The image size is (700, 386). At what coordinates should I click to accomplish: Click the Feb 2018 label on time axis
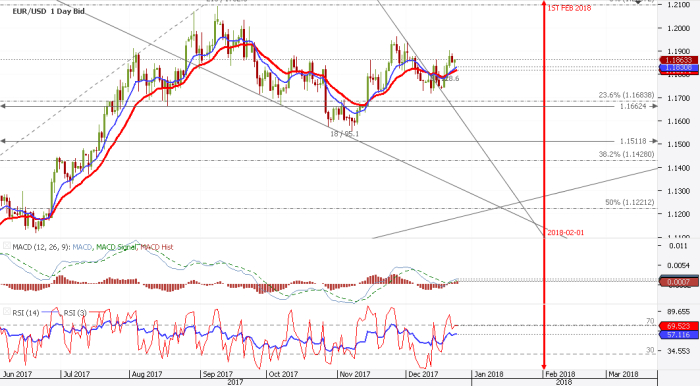coord(560,374)
